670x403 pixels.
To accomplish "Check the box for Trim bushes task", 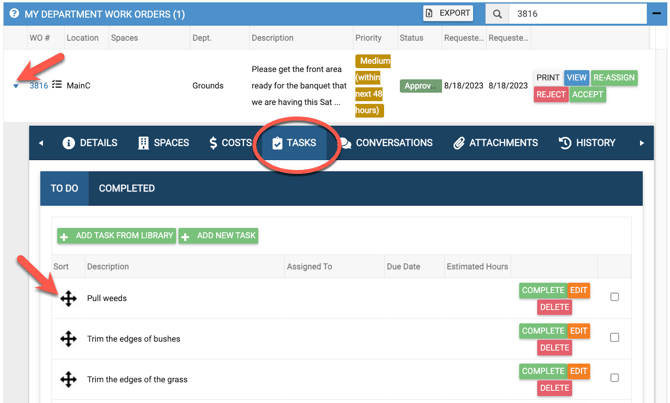I will [x=614, y=338].
